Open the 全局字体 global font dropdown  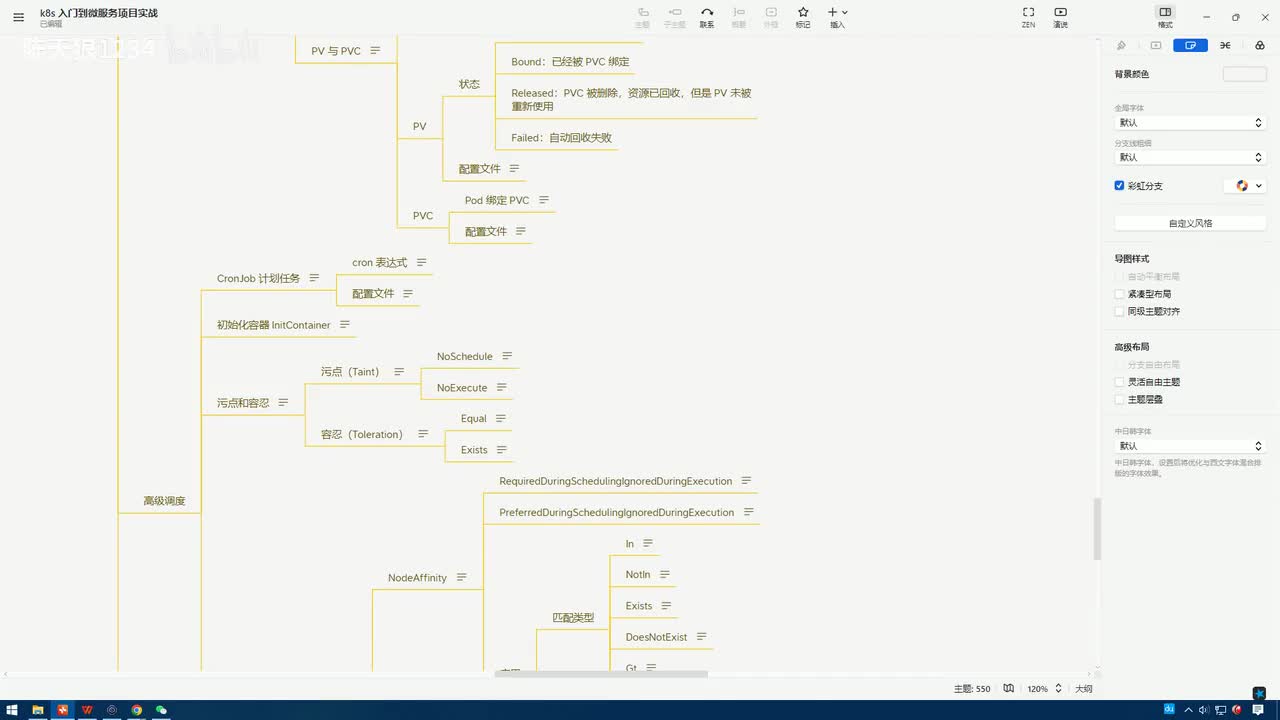(x=1190, y=122)
